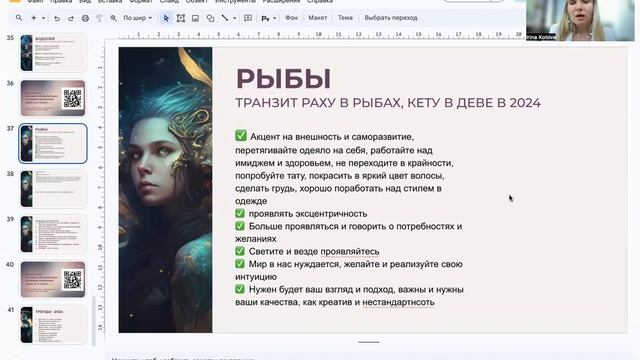Image resolution: width=640 pixels, height=360 pixels.
Task: Select slide 39 thumbnail
Action: pos(53,234)
